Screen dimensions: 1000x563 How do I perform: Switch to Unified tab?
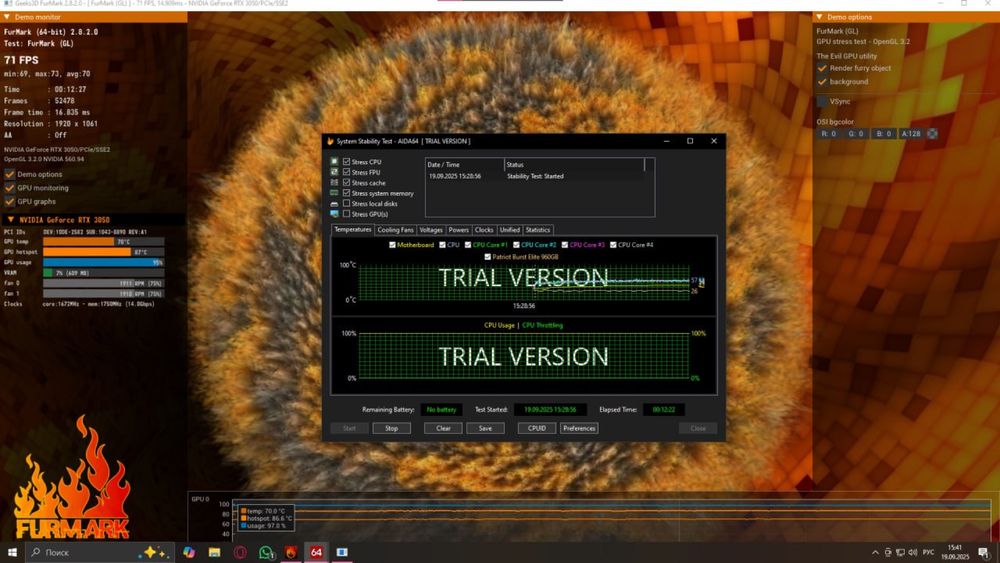[x=510, y=230]
